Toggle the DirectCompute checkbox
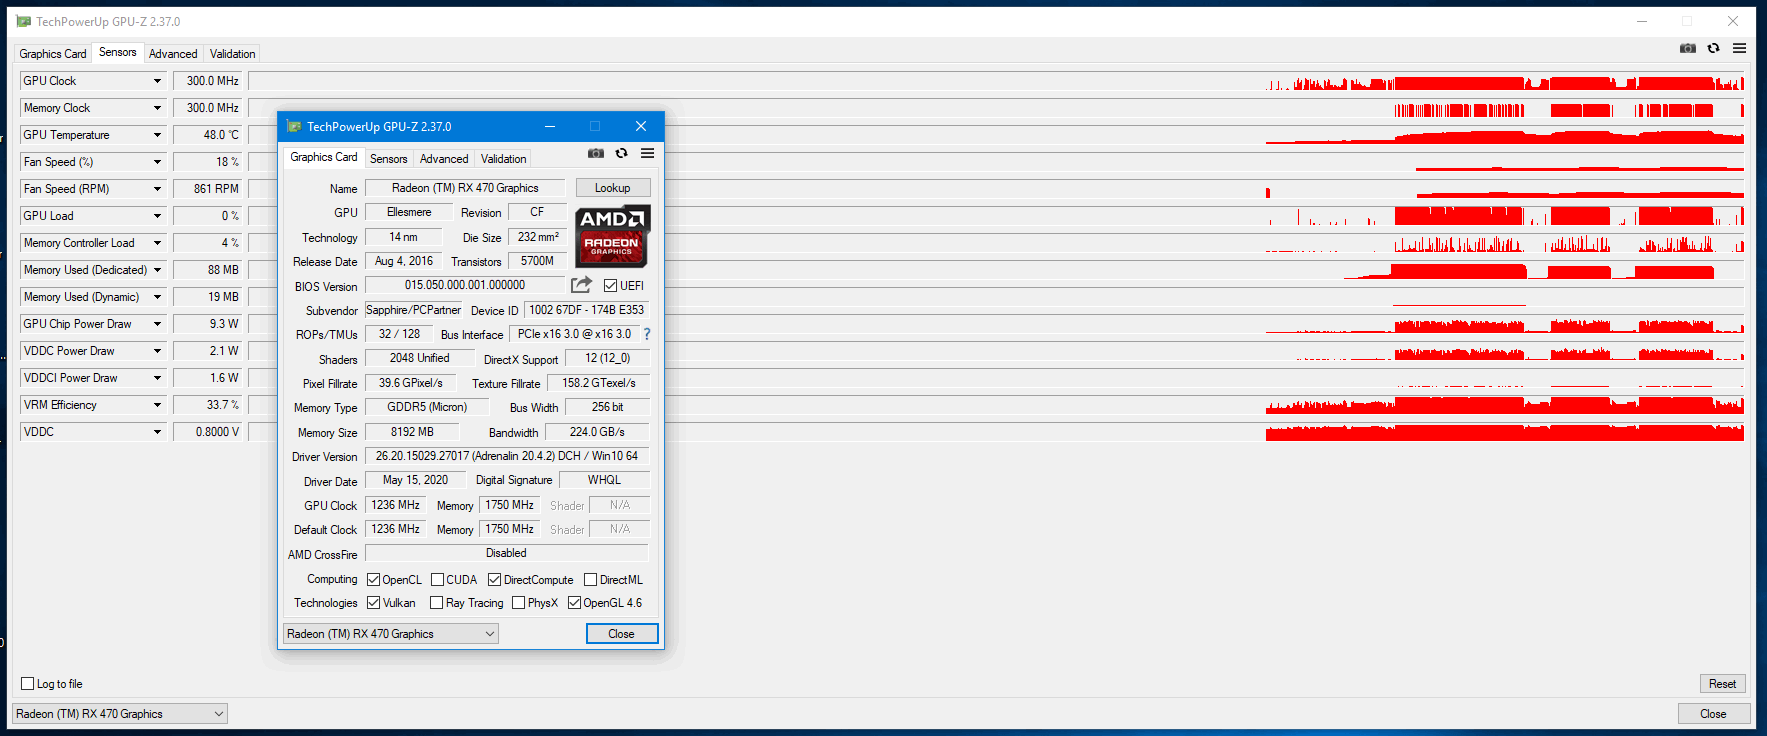 [494, 580]
